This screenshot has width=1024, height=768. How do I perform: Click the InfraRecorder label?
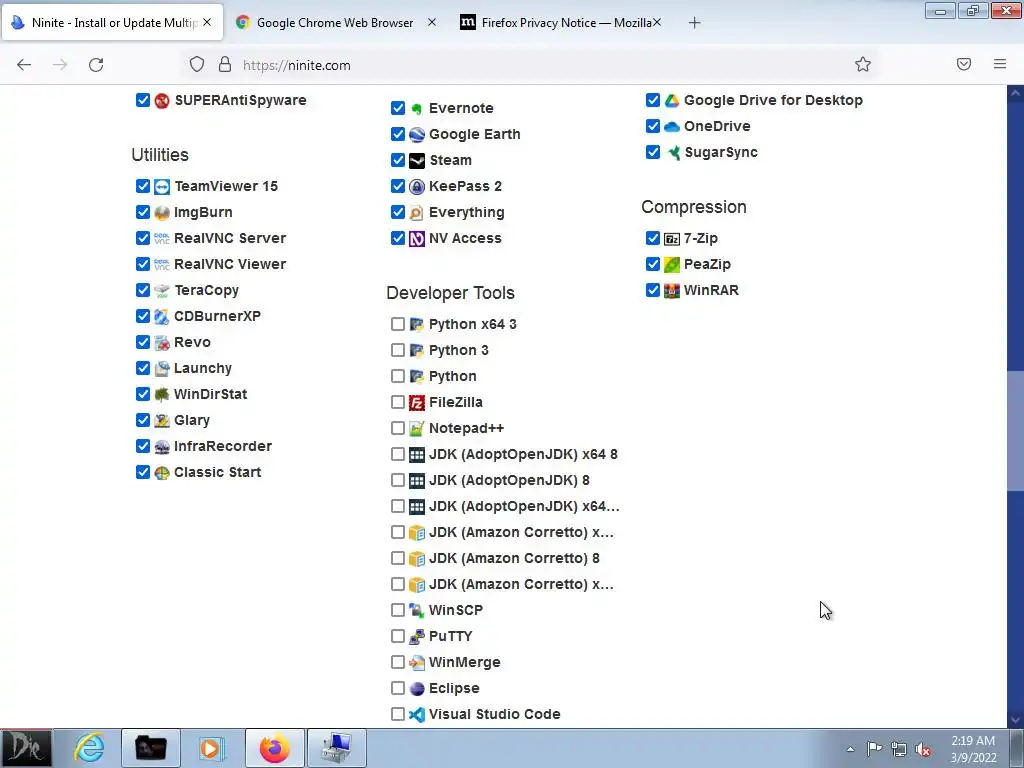223,447
